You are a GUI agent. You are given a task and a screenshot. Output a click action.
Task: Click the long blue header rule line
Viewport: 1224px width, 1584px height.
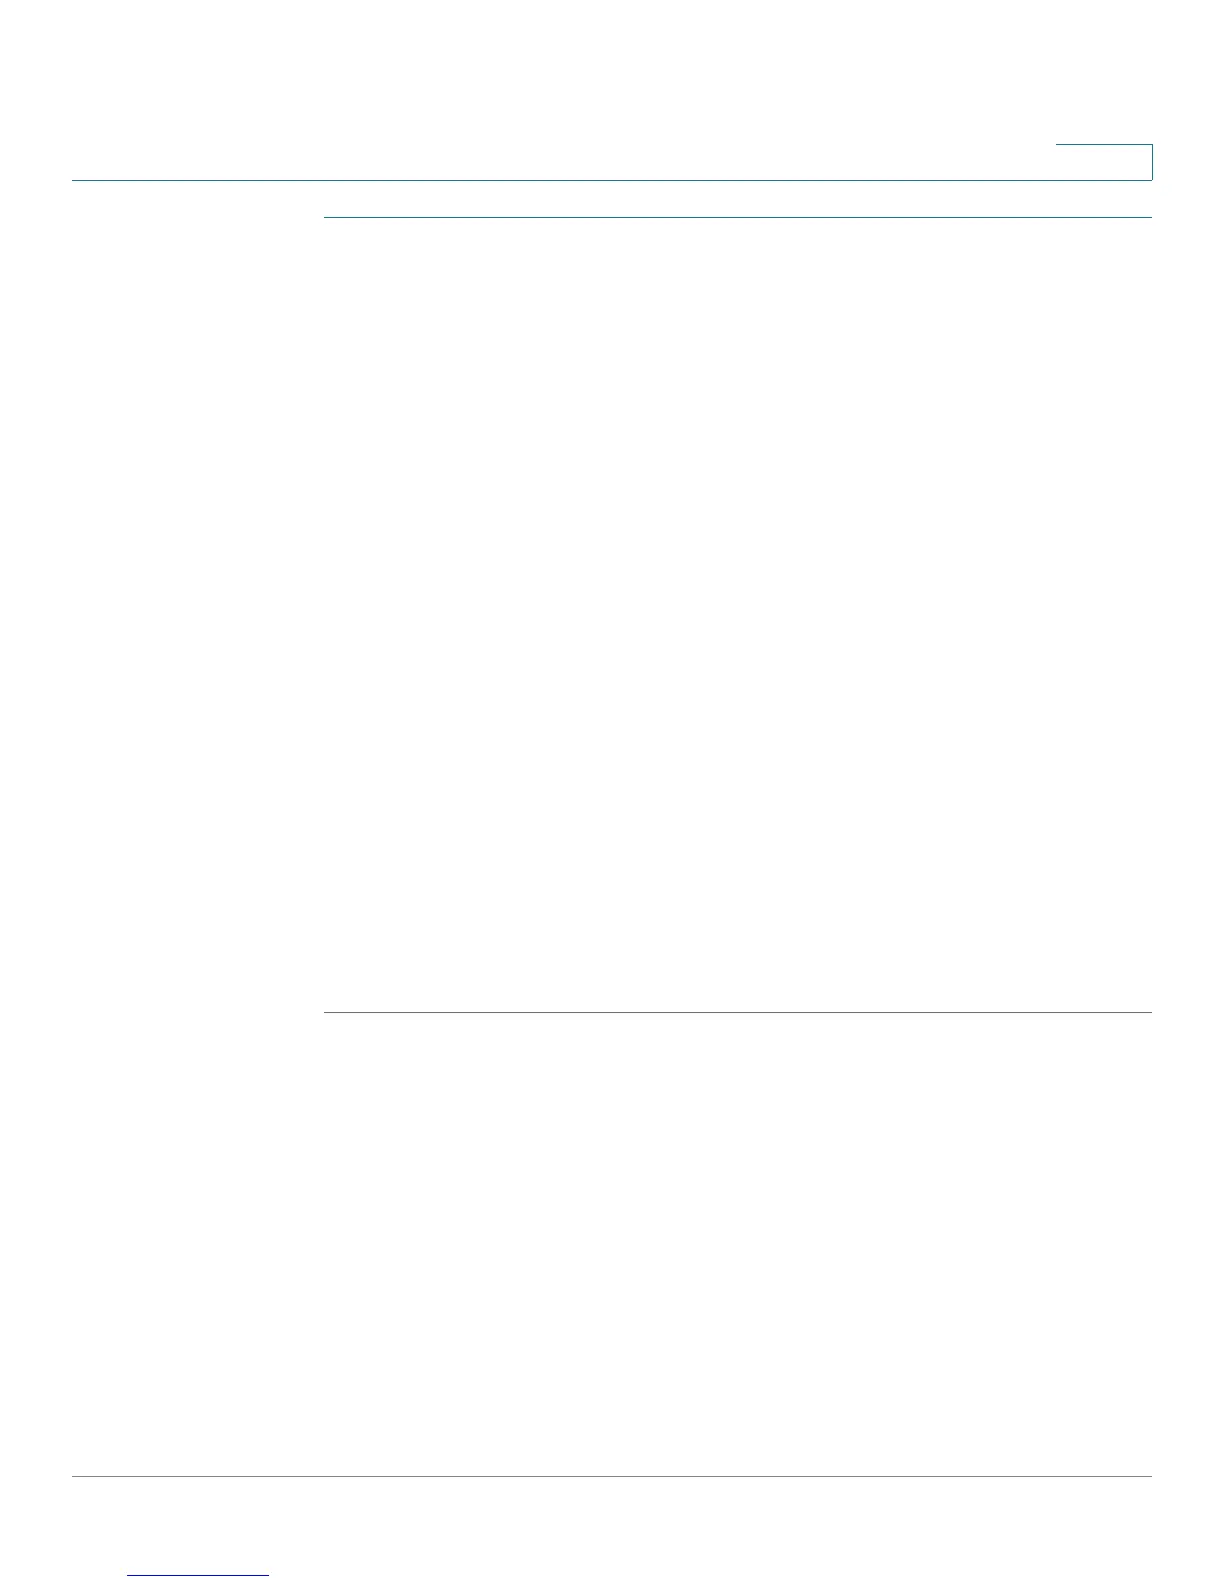[612, 180]
